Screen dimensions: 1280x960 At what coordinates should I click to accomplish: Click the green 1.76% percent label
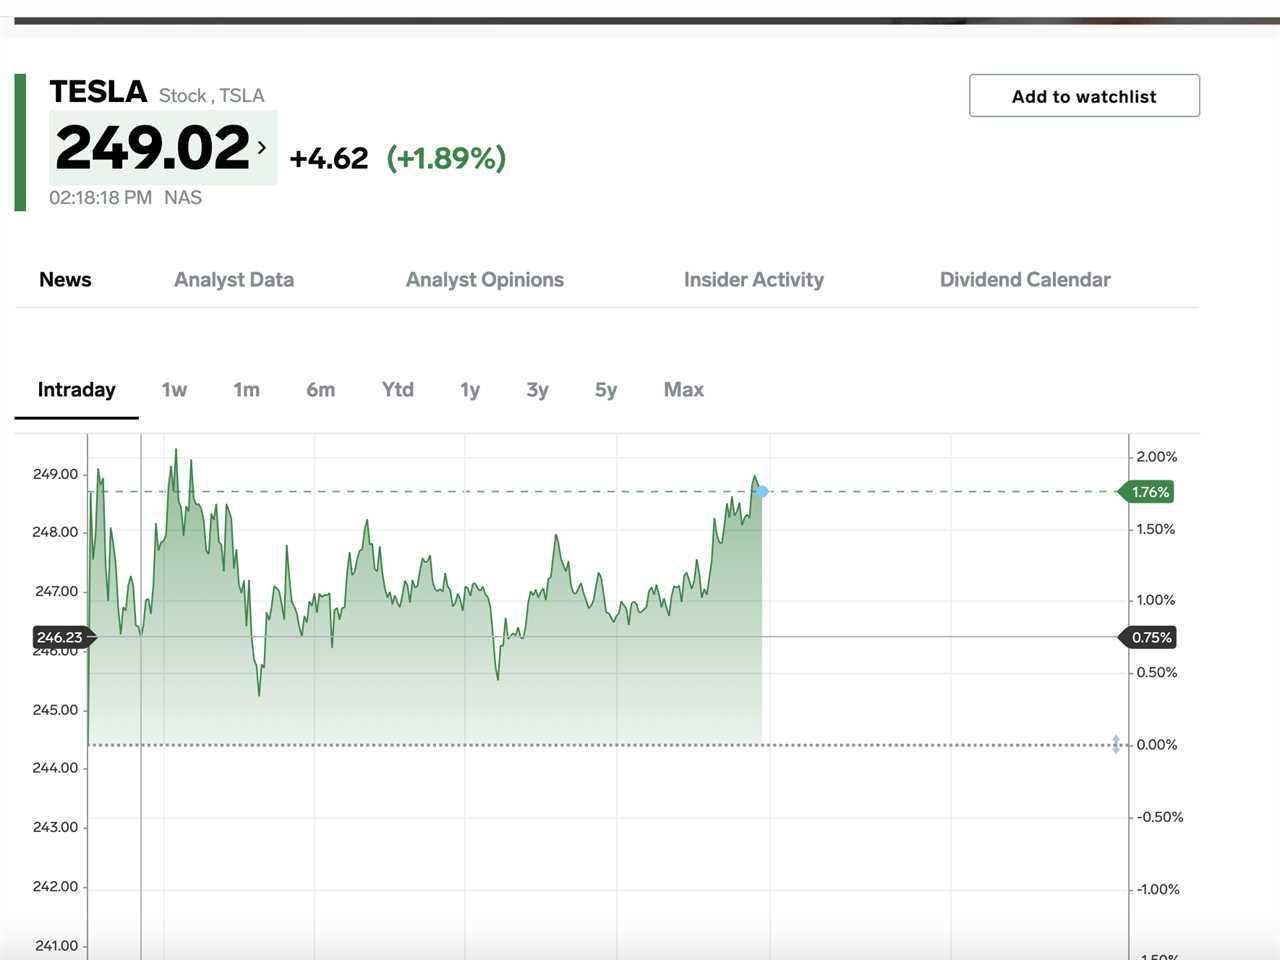click(x=1148, y=492)
